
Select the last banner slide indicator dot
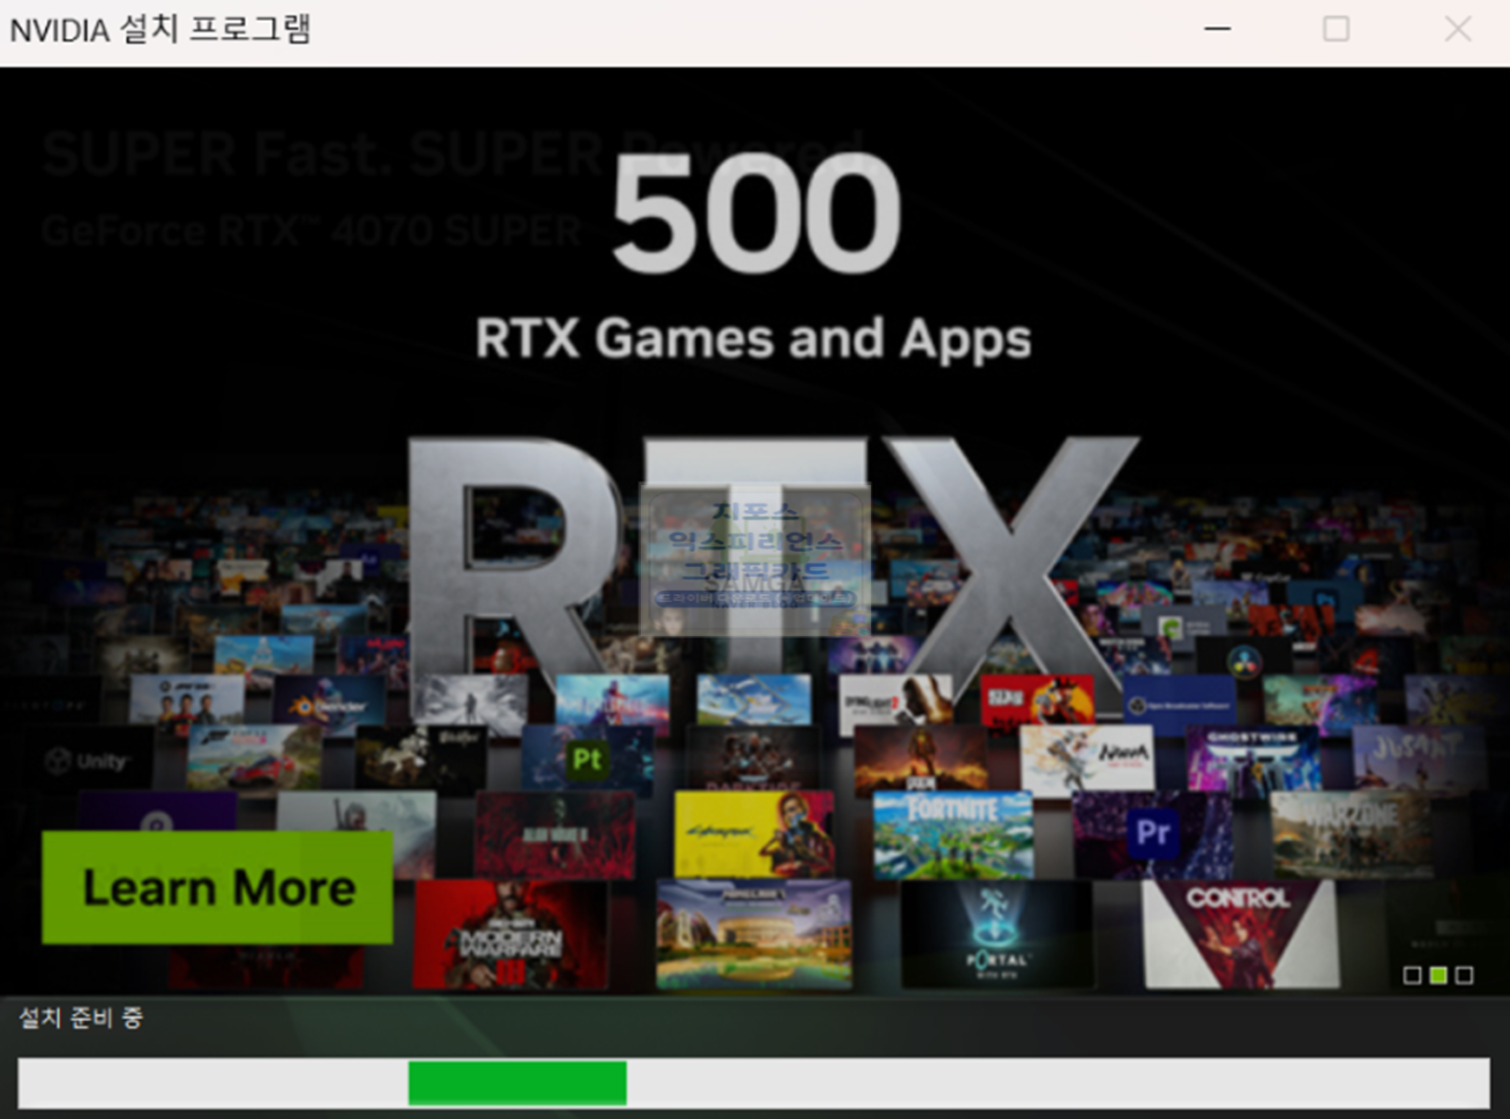1464,975
